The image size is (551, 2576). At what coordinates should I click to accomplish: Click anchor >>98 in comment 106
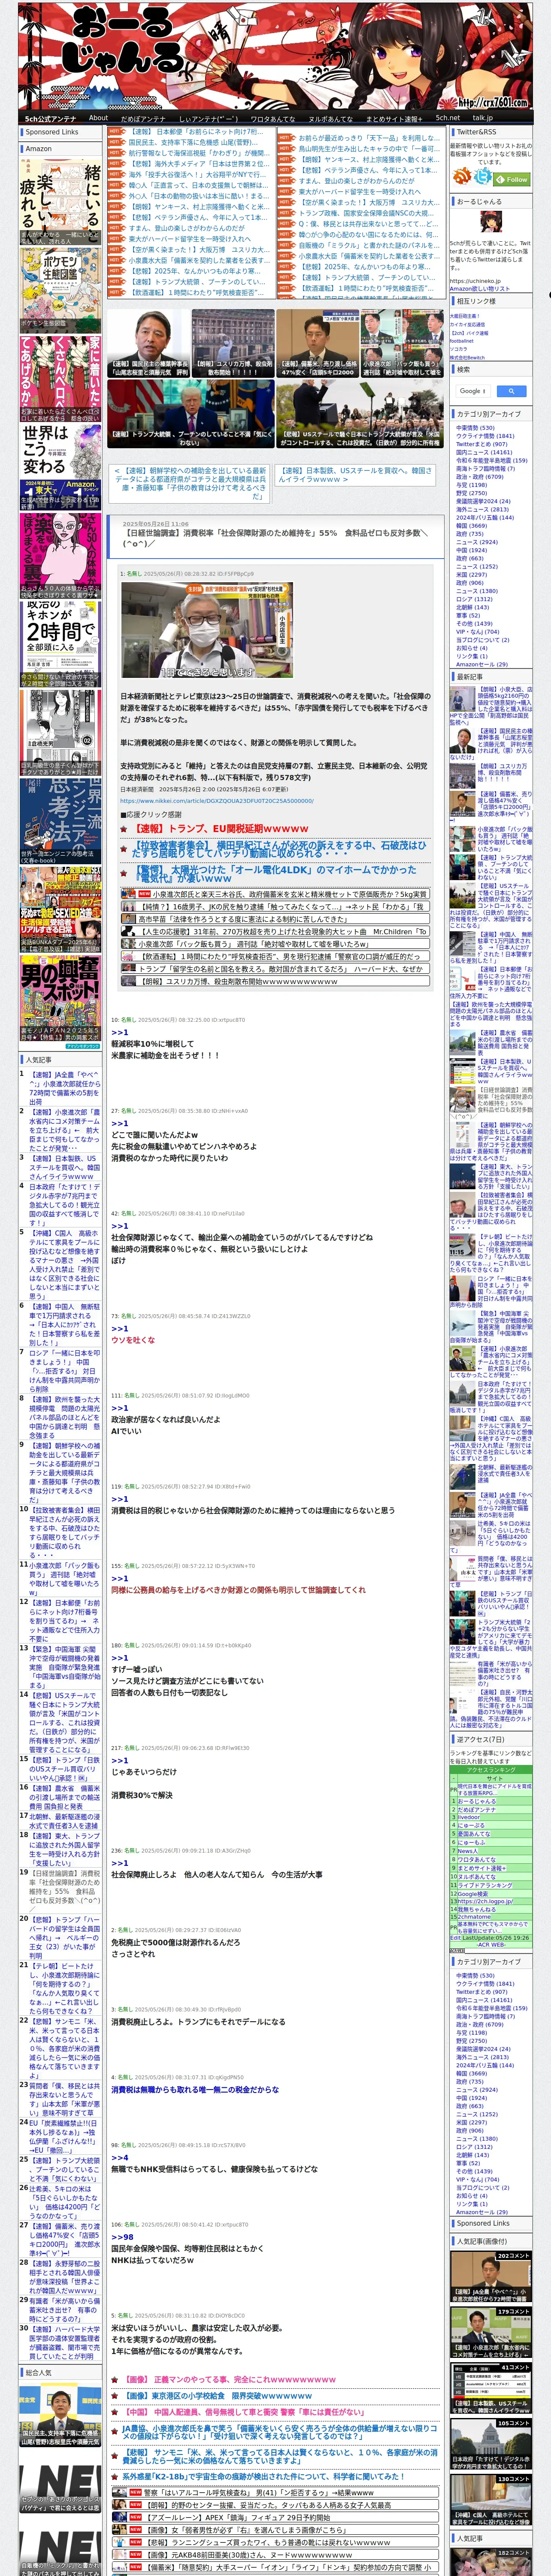[x=122, y=2236]
